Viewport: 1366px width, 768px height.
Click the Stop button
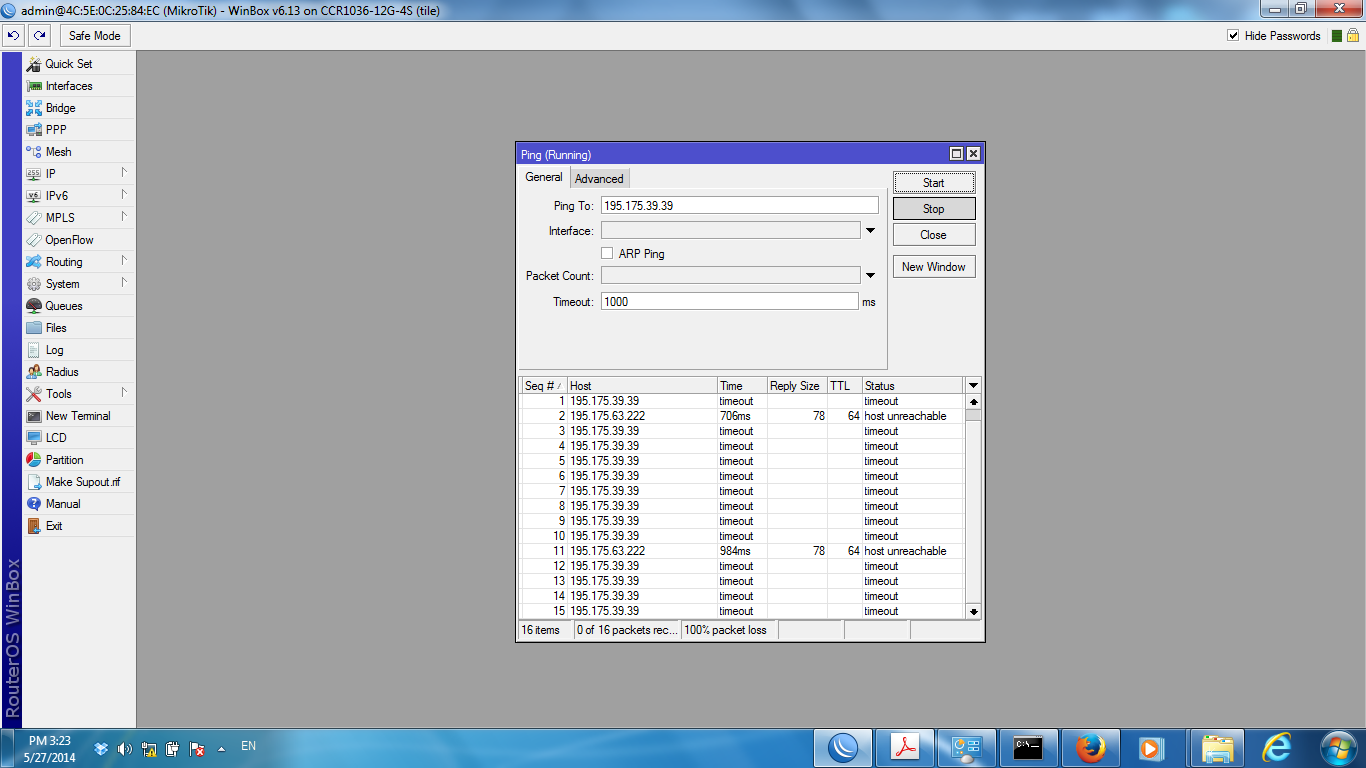[x=934, y=209]
